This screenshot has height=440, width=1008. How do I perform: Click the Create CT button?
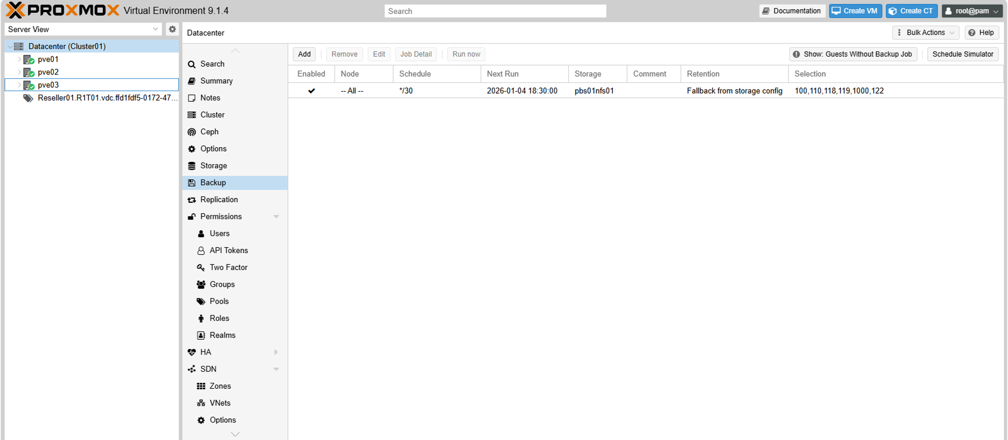[912, 11]
